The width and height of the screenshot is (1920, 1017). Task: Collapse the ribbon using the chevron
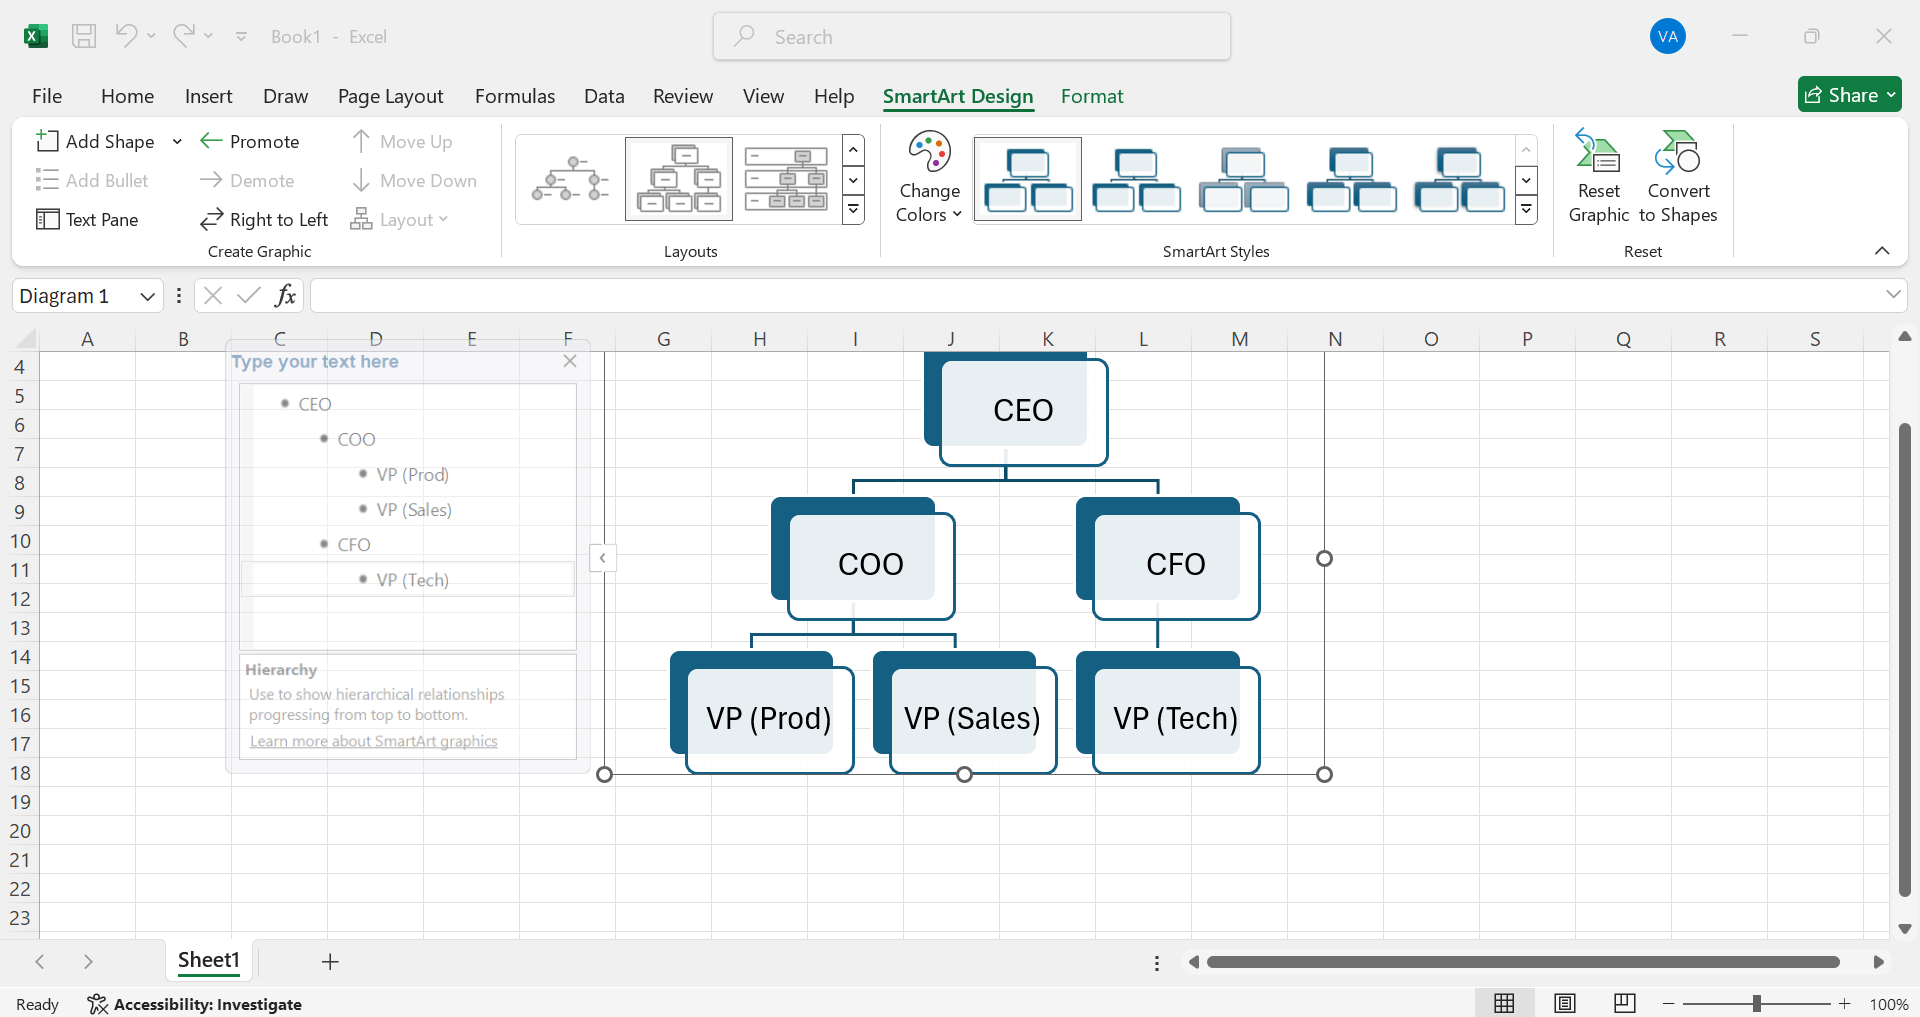pyautogui.click(x=1882, y=251)
